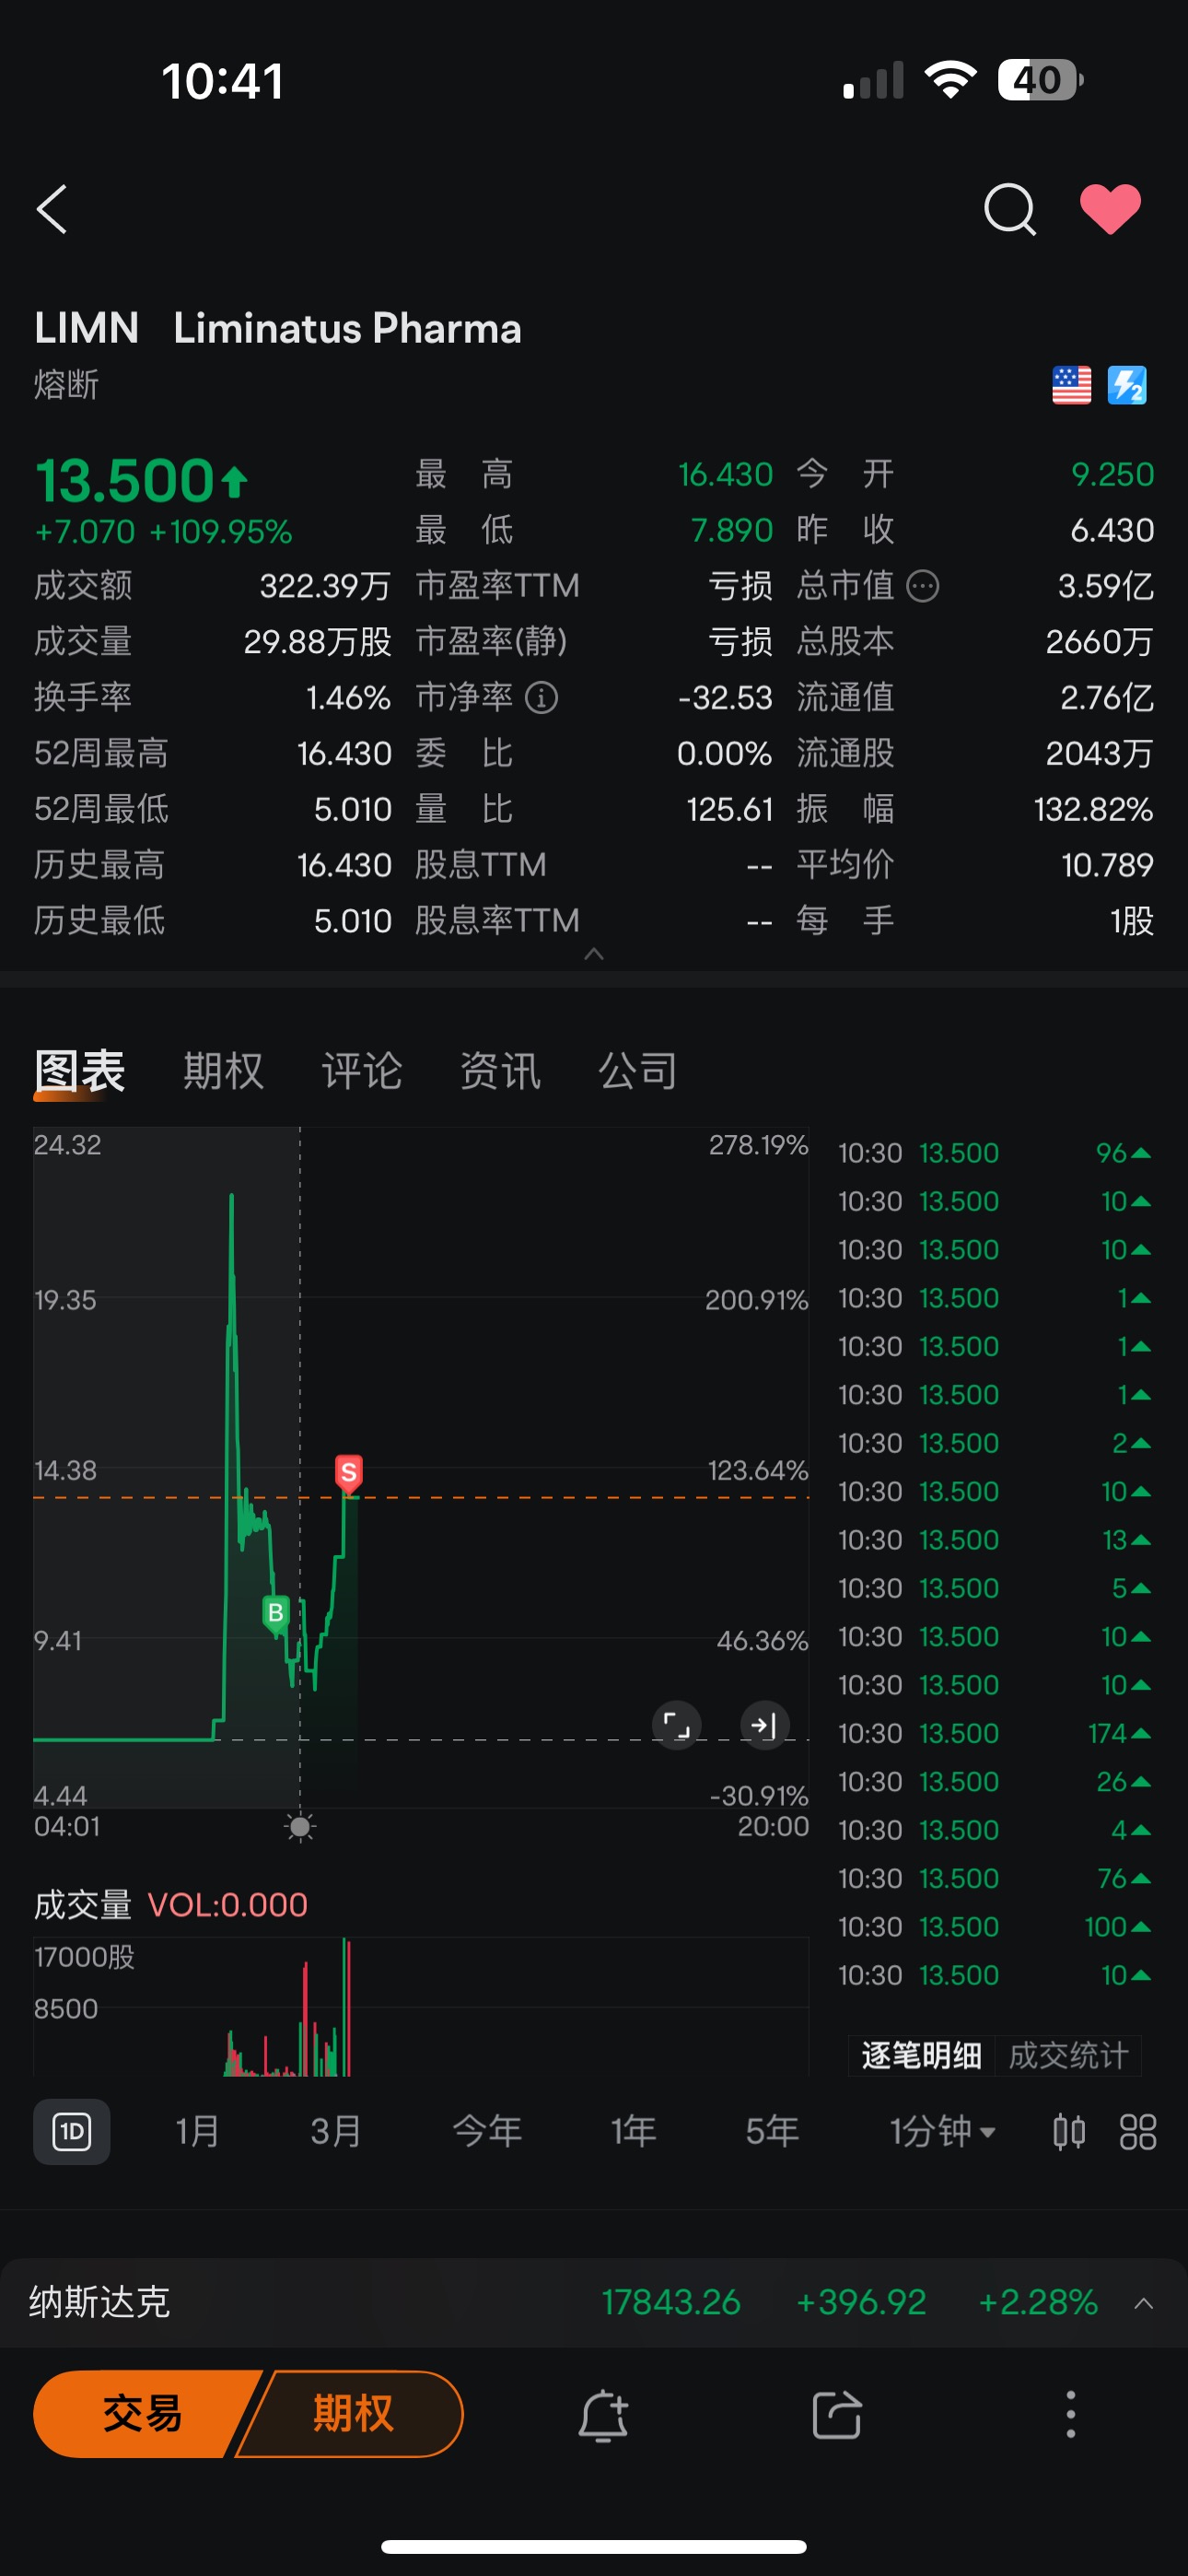Open total market cap more-info icon

[922, 586]
